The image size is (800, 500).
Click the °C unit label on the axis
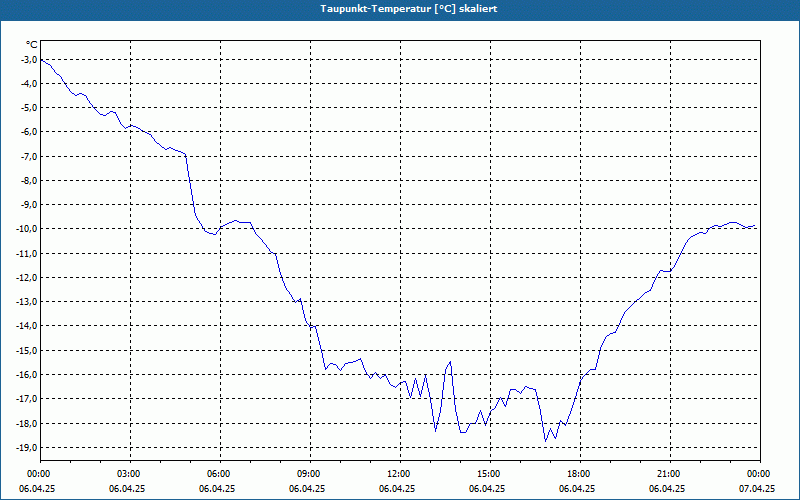pos(32,45)
